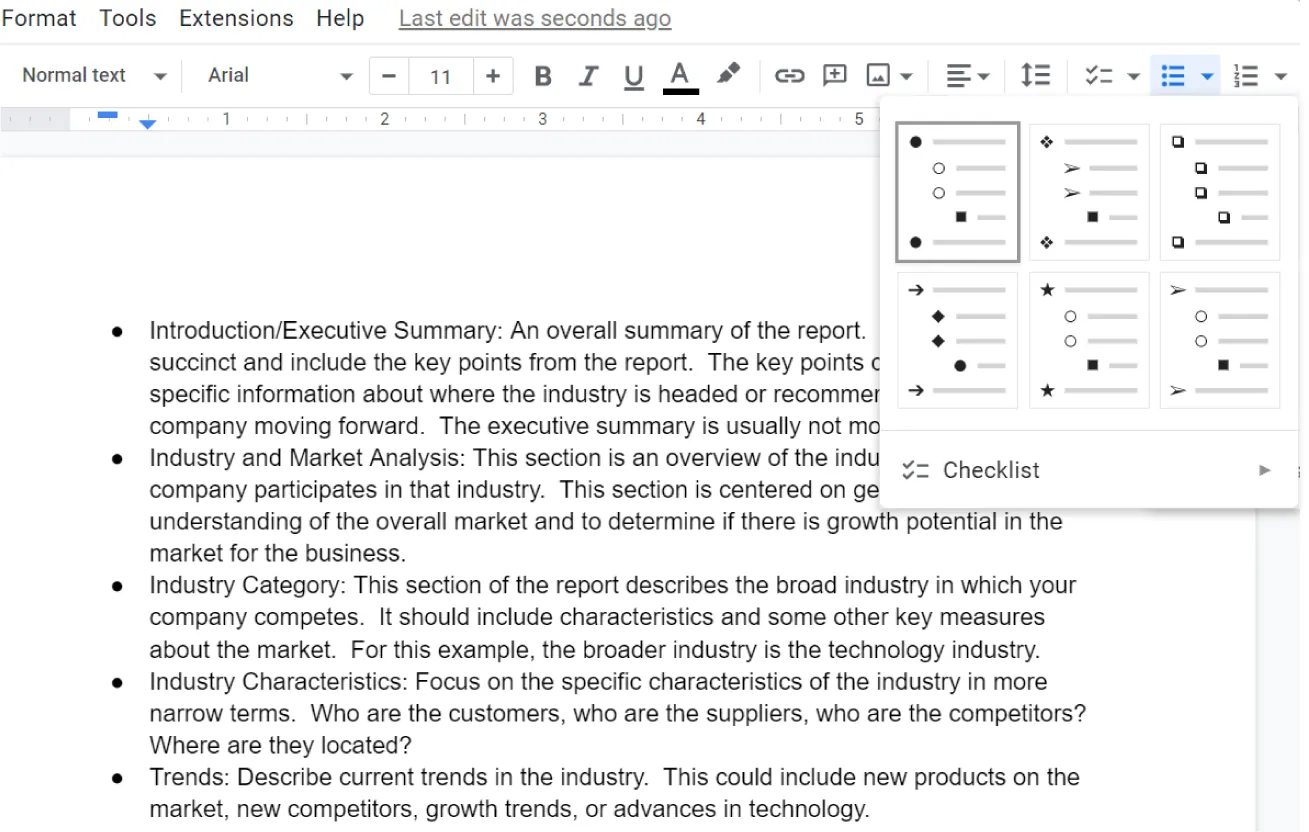
Task: Toggle italic formatting
Action: tap(588, 76)
